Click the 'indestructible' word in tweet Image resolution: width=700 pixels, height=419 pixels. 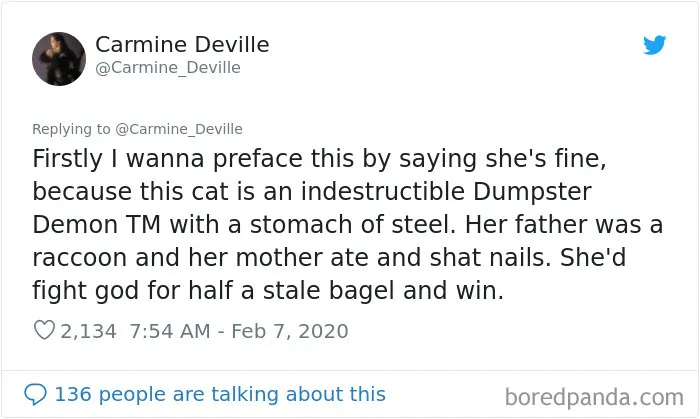[383, 191]
